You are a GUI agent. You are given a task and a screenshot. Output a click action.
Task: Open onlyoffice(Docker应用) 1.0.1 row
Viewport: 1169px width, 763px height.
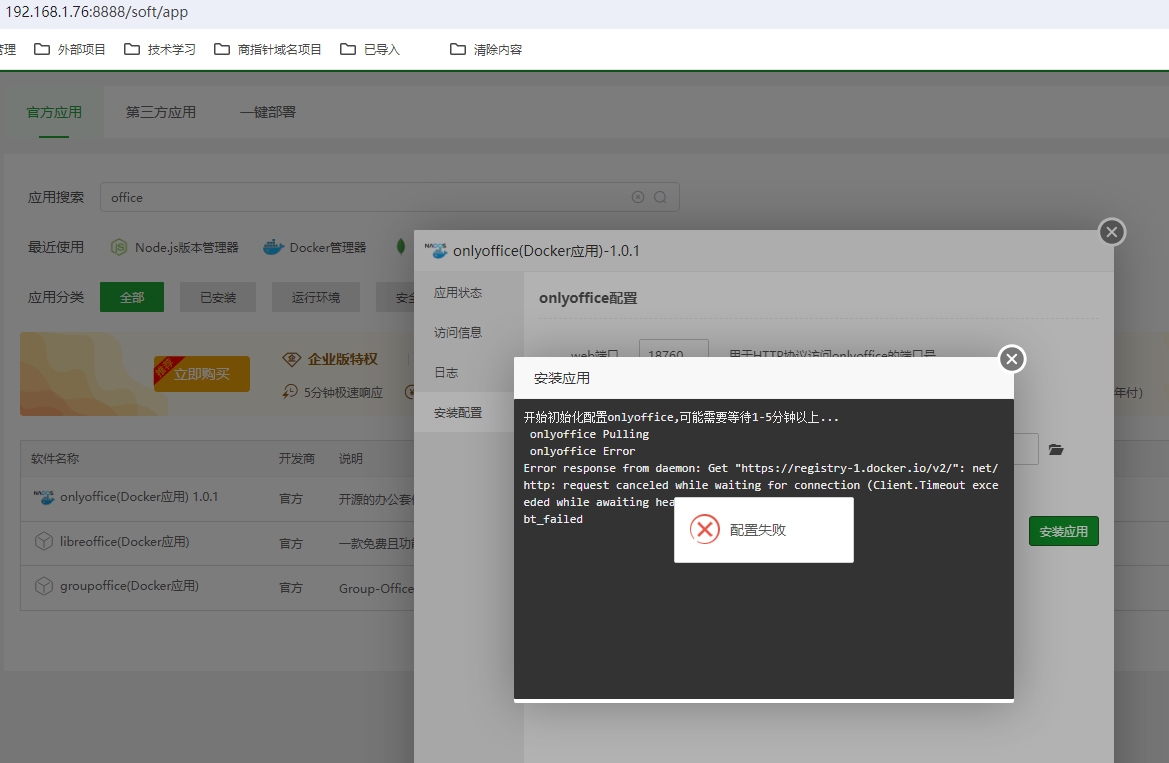(x=139, y=497)
